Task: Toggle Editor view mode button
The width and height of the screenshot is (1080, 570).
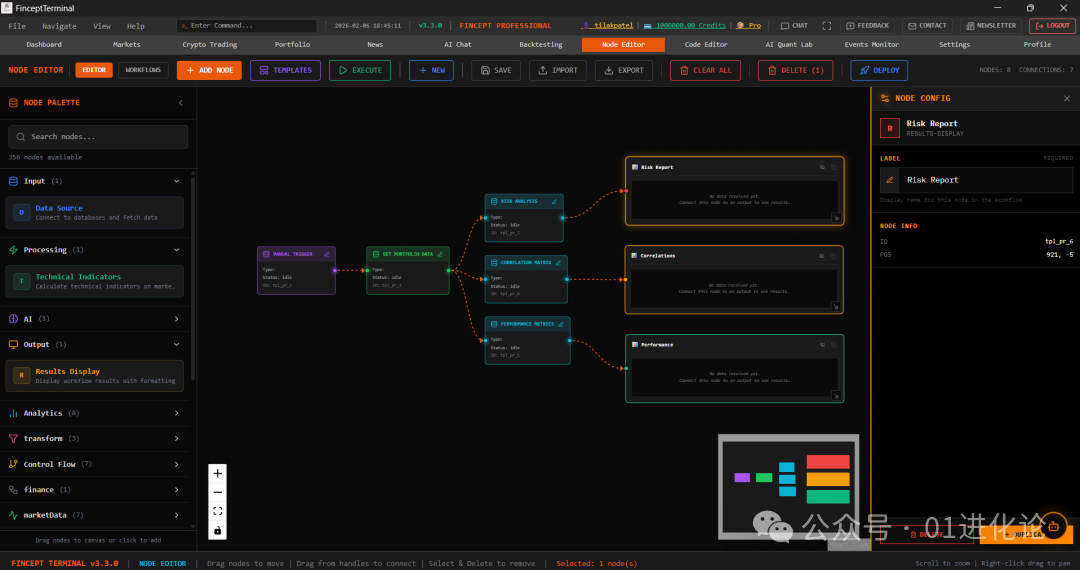Action: pyautogui.click(x=94, y=70)
